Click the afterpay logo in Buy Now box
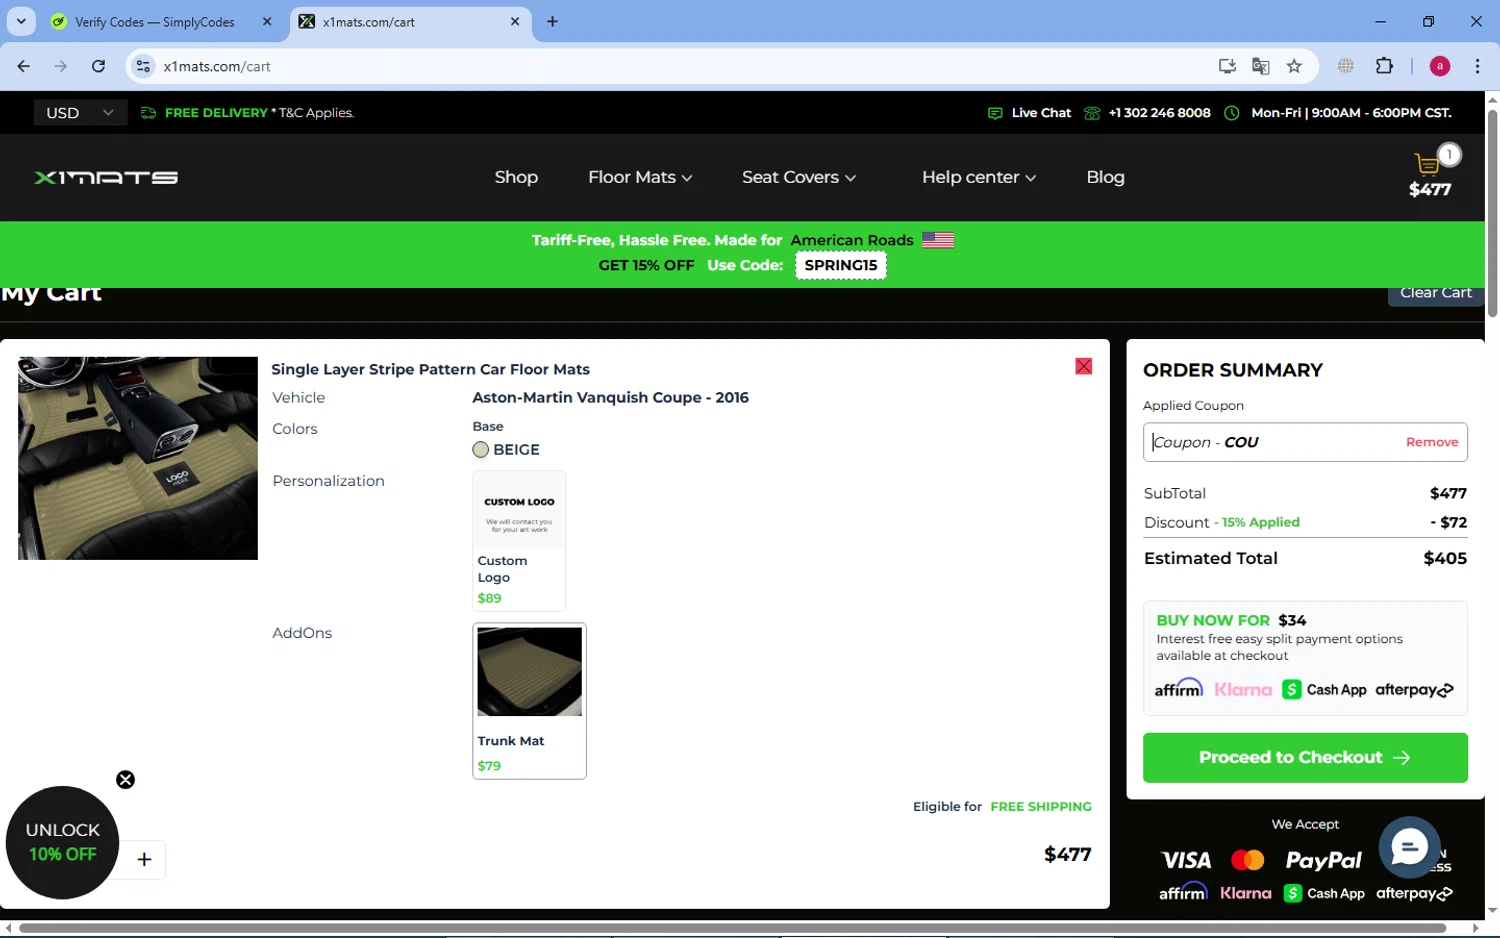The width and height of the screenshot is (1500, 938). click(1415, 690)
